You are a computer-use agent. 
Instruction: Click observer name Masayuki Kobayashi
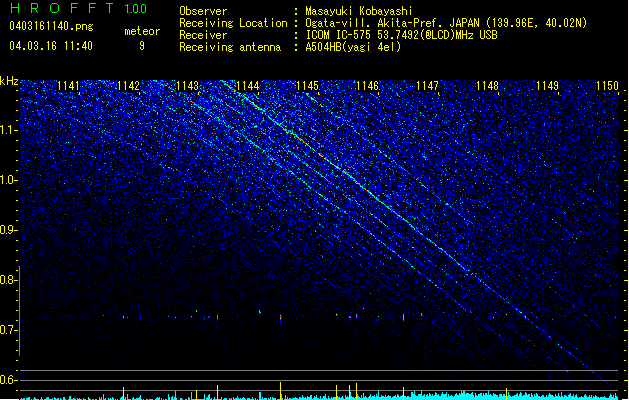359,11
